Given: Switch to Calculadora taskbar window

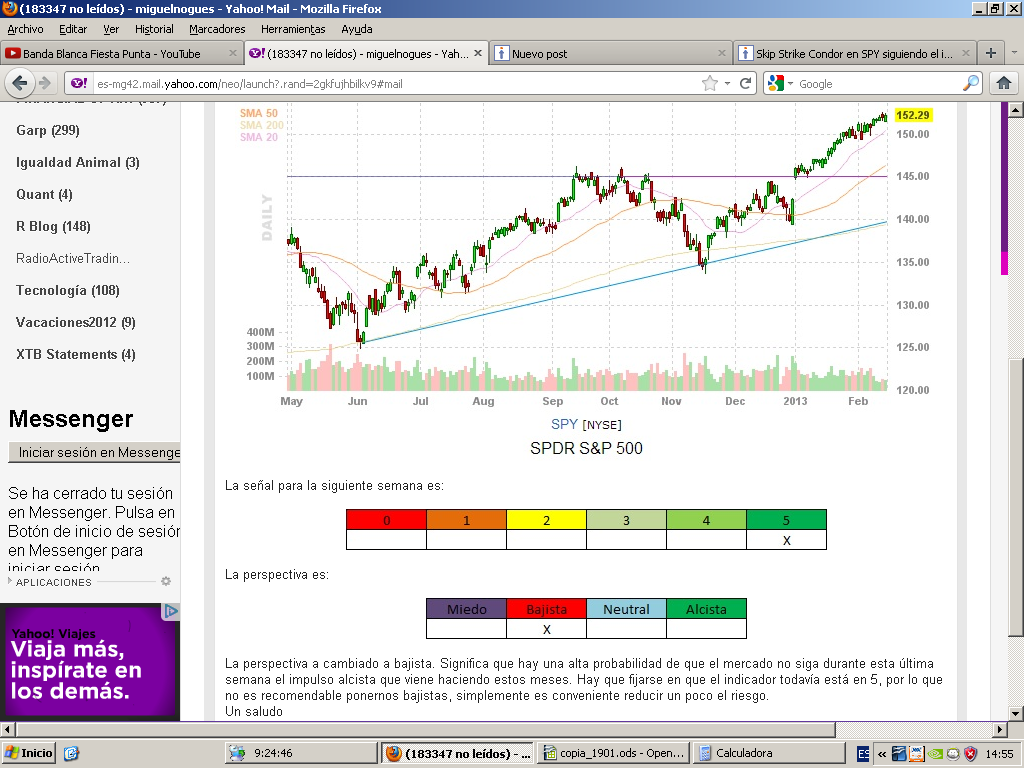Looking at the screenshot, I should (769, 753).
